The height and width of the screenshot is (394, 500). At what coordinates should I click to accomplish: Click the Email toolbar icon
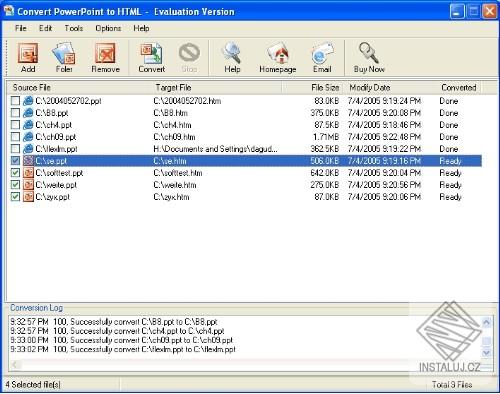click(x=322, y=53)
